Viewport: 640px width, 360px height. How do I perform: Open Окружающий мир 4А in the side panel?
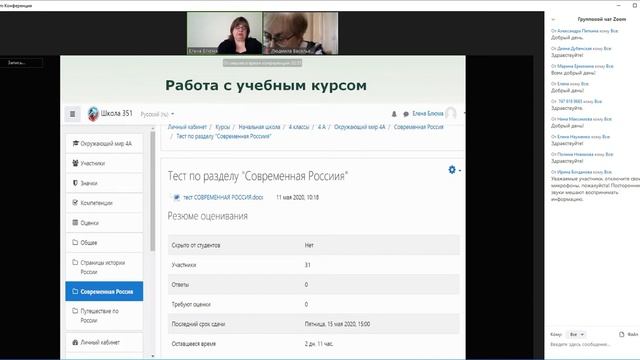click(x=104, y=144)
